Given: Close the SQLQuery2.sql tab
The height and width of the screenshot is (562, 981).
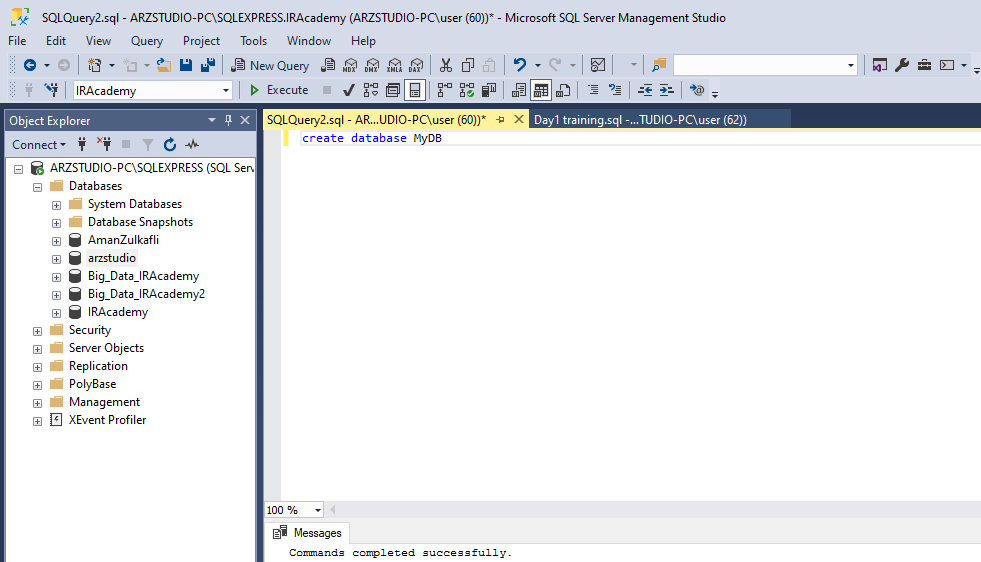Looking at the screenshot, I should click(519, 119).
